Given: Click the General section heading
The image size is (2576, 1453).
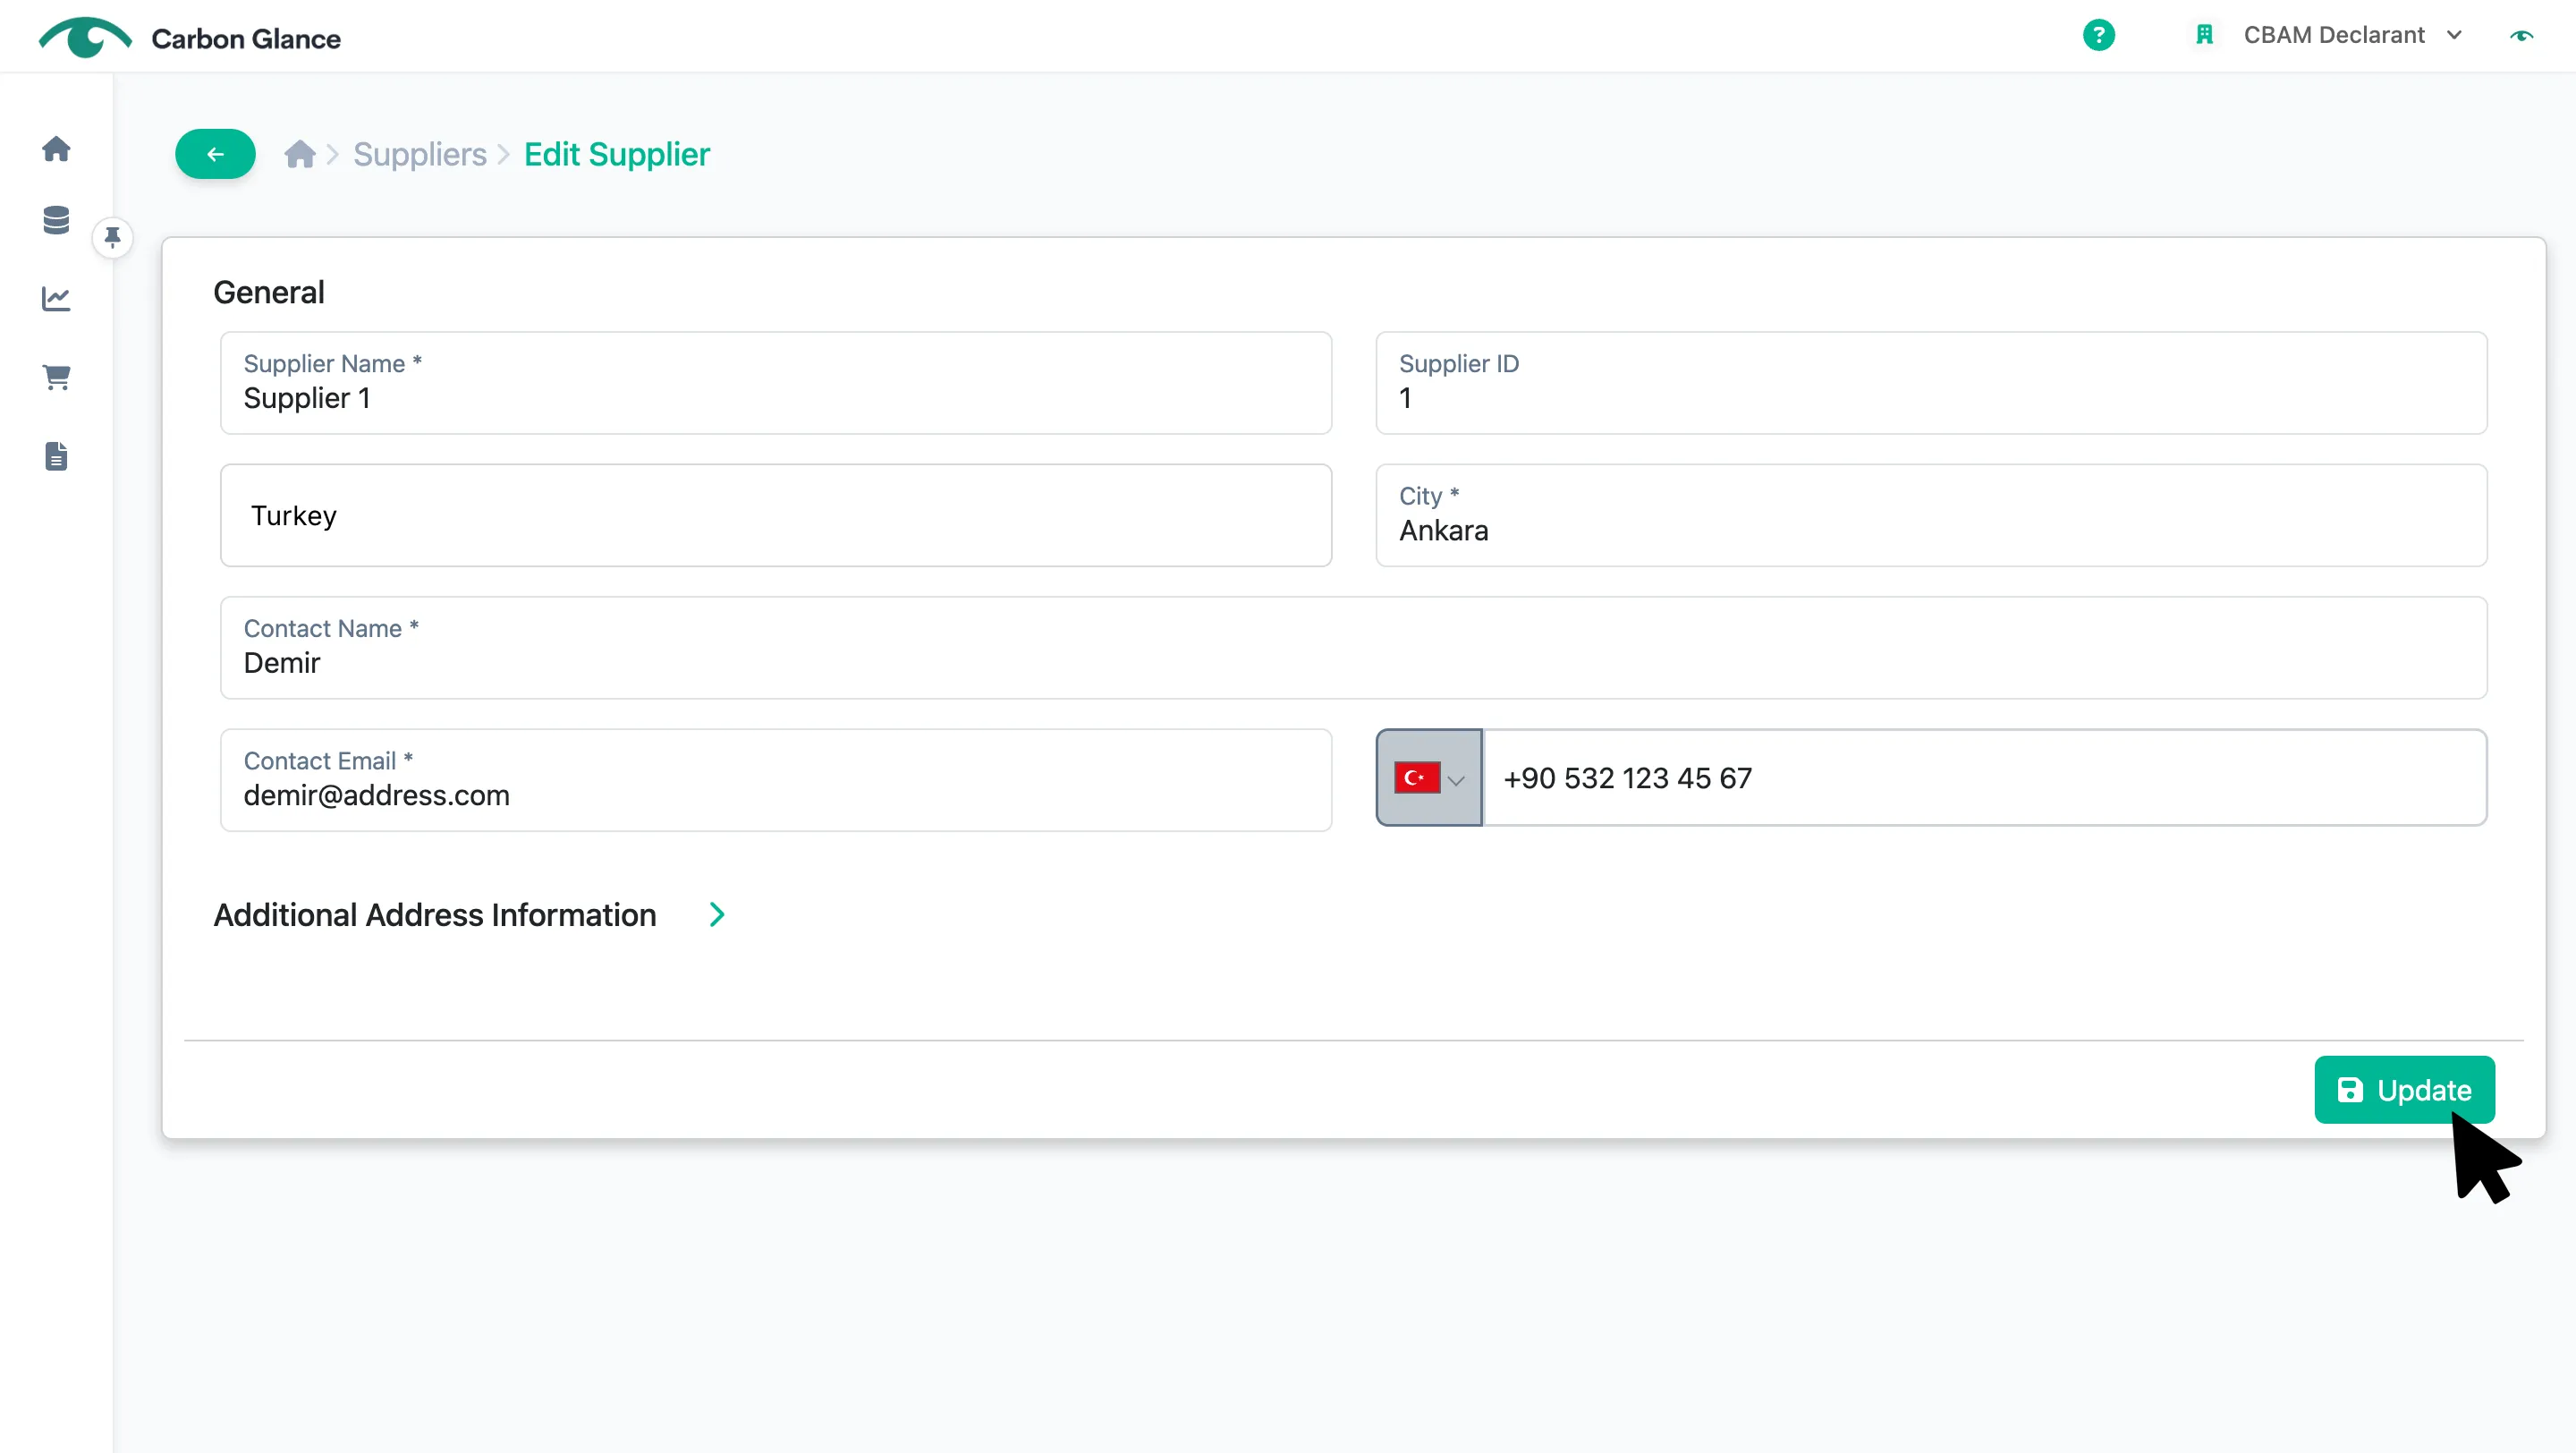Looking at the screenshot, I should (269, 292).
